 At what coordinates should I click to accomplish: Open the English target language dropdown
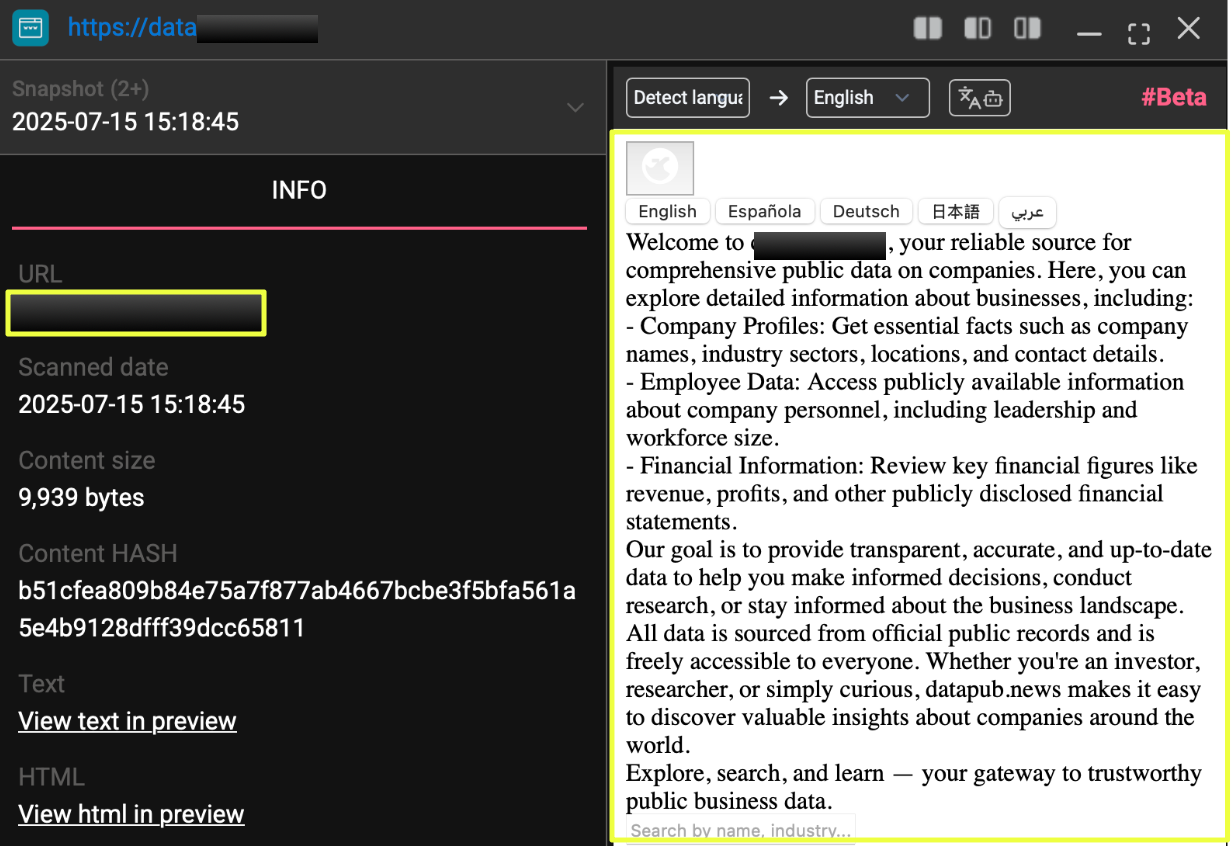pos(867,98)
